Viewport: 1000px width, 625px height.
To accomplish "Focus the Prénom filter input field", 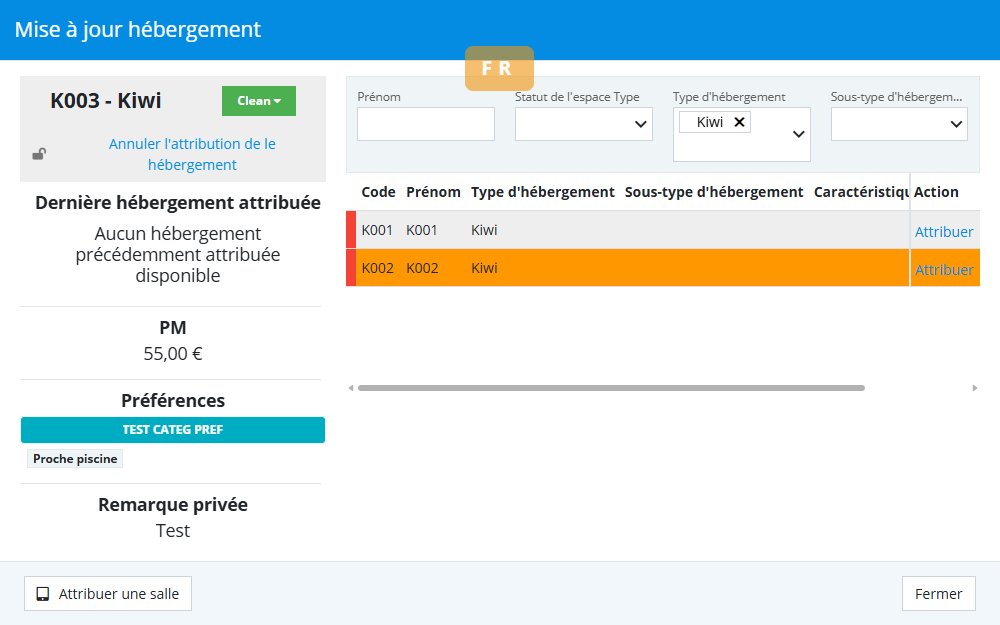I will [426, 124].
